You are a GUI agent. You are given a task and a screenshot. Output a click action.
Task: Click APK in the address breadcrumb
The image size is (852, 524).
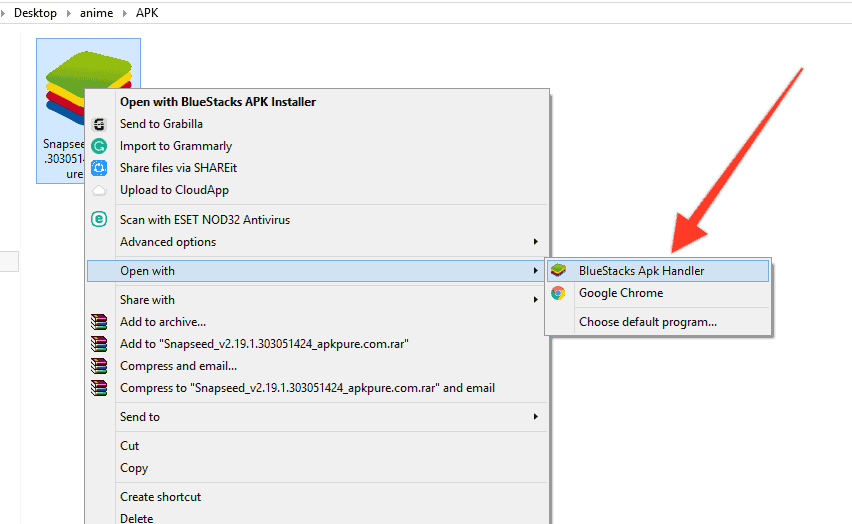pos(147,13)
